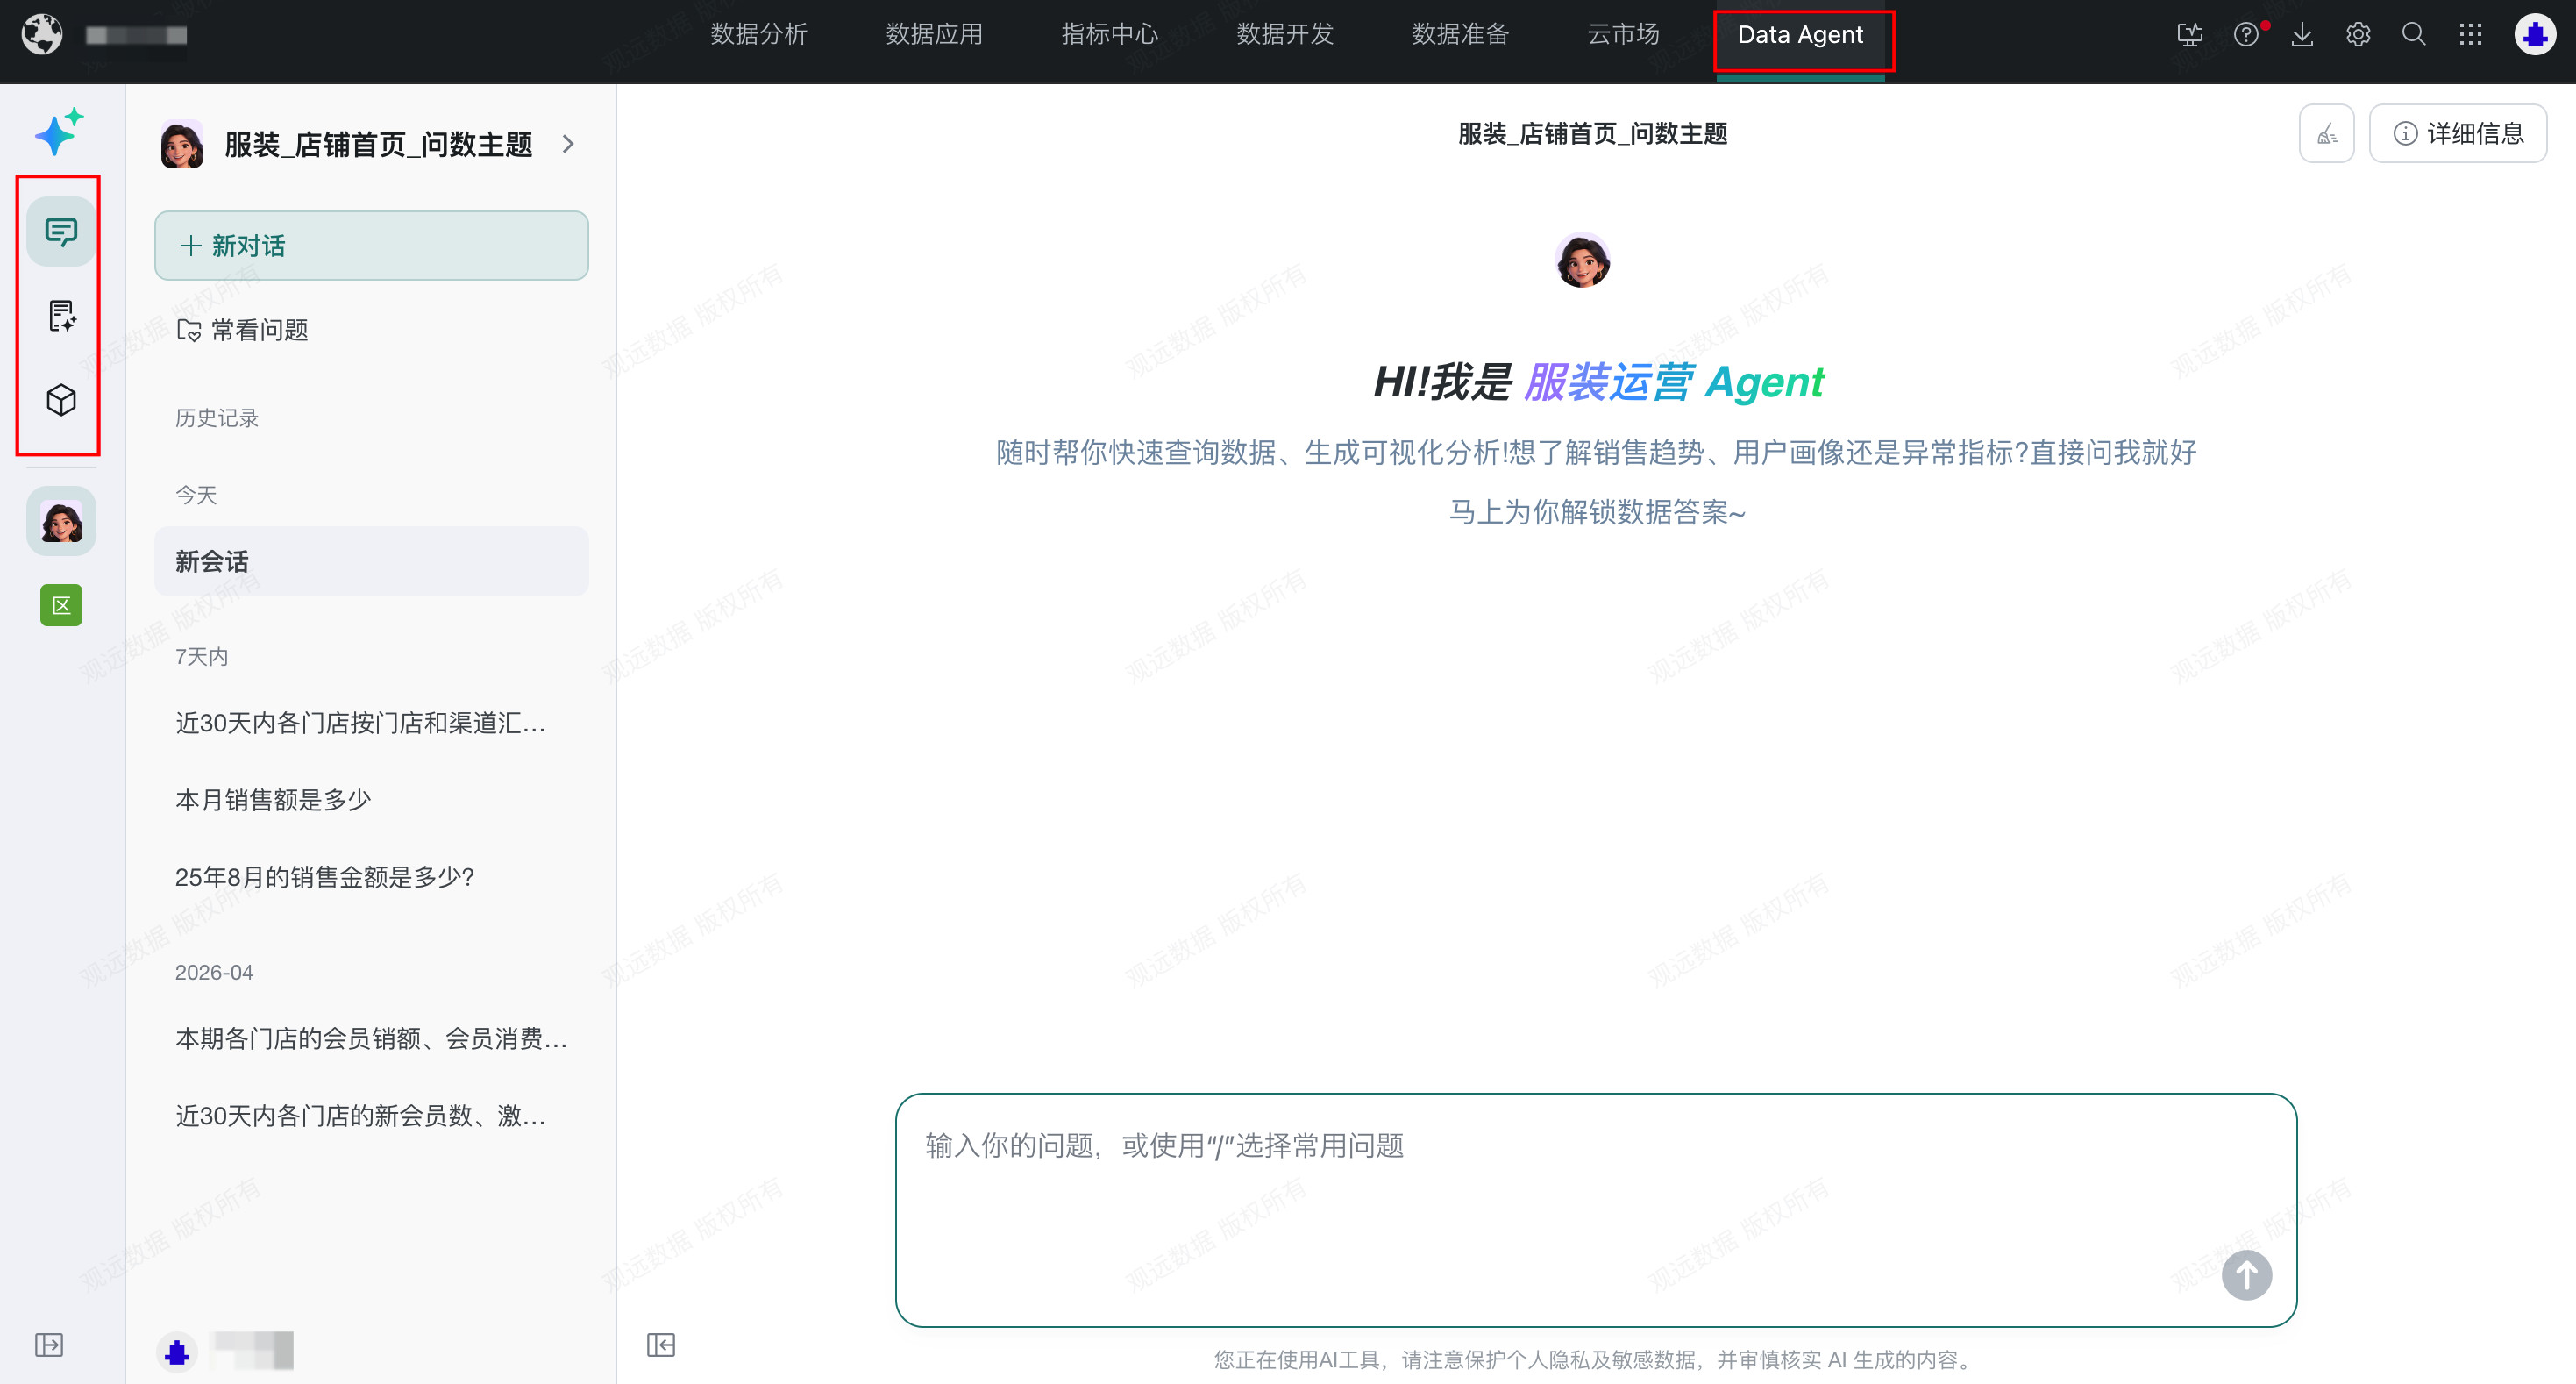Click the 服装_店铺首页_问数主题 title in left panel
Screen dimensions: 2576x1384
[x=378, y=145]
